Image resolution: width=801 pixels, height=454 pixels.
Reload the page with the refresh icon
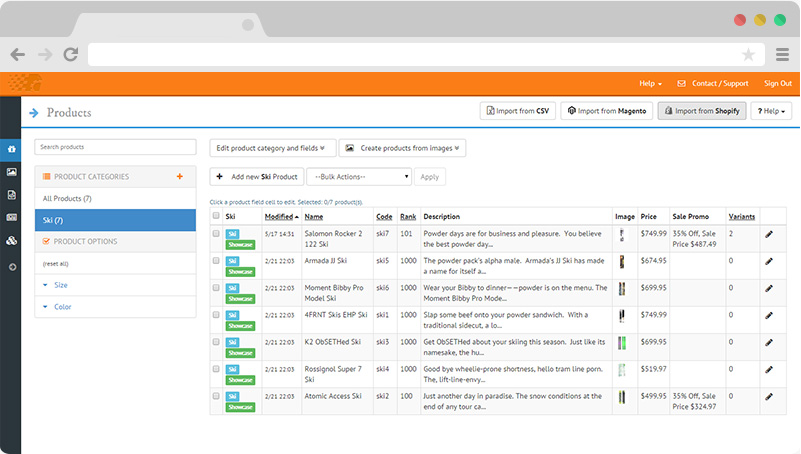click(71, 54)
